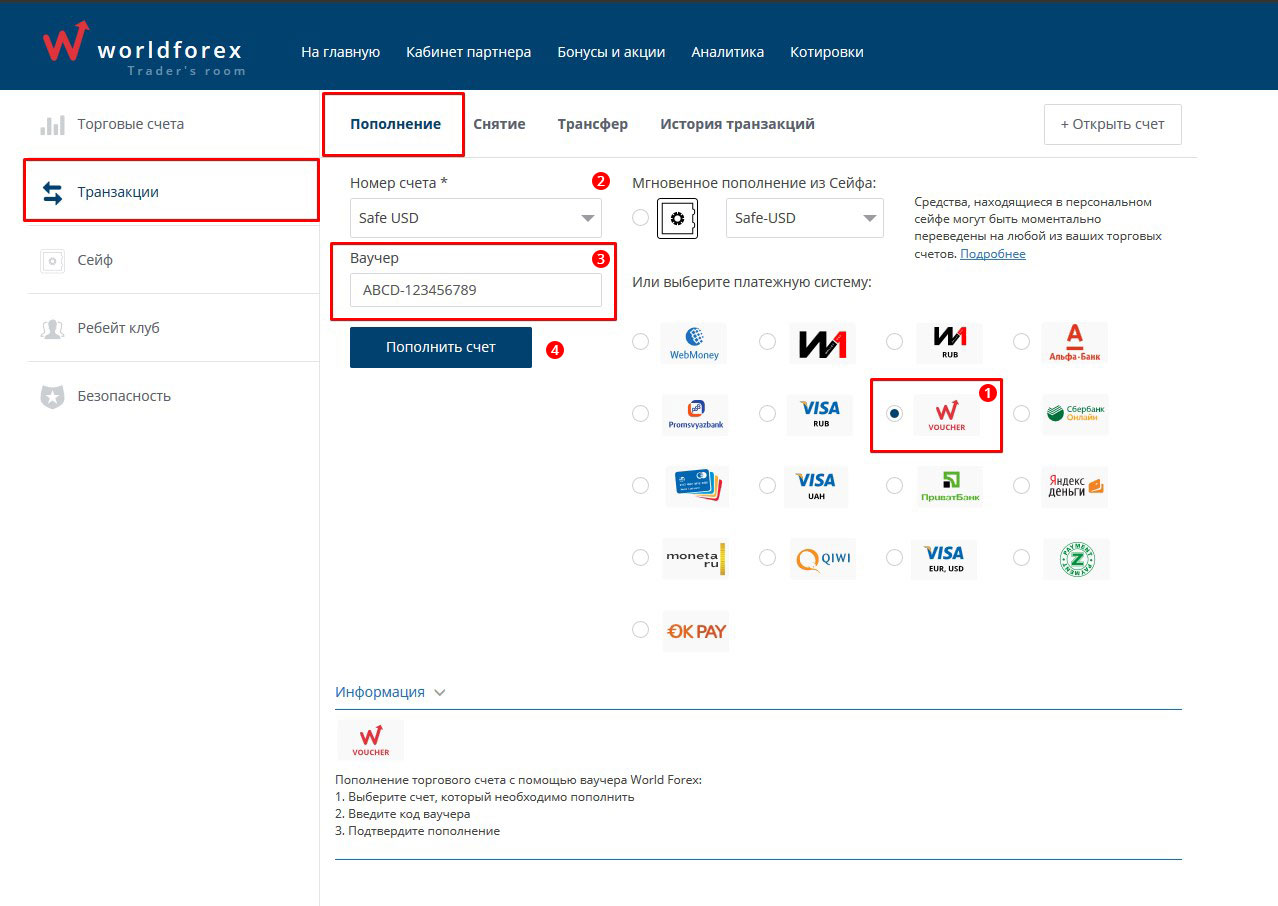The height and width of the screenshot is (906, 1278).
Task: Select the WebMoney radio button
Action: pyautogui.click(x=640, y=342)
